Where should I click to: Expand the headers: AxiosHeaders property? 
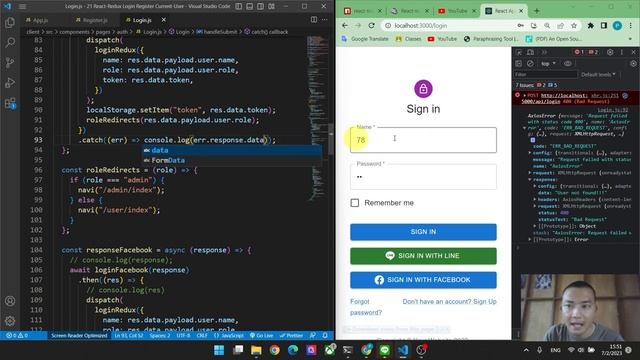(x=535, y=199)
